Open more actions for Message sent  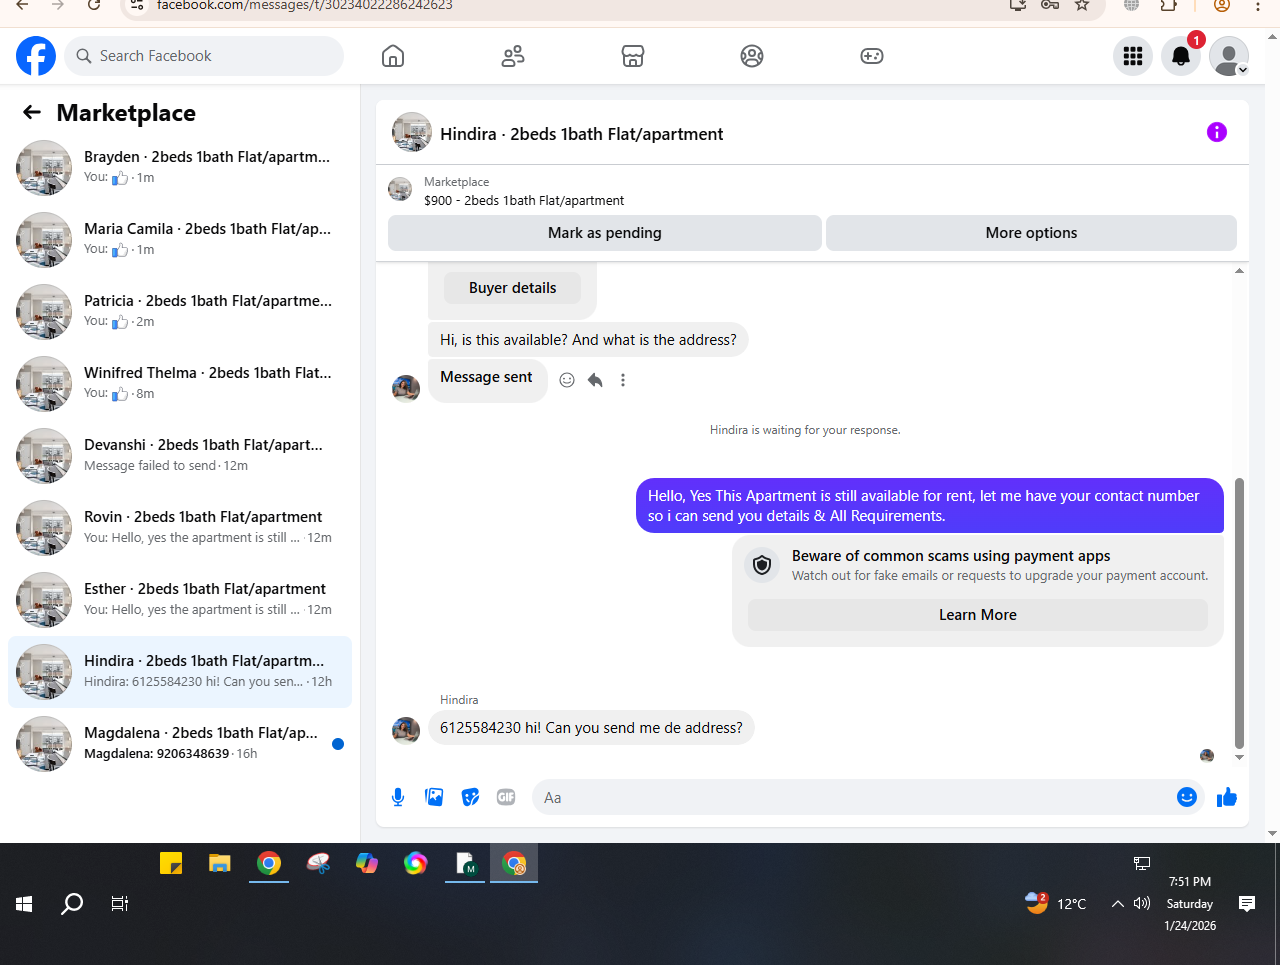point(623,380)
